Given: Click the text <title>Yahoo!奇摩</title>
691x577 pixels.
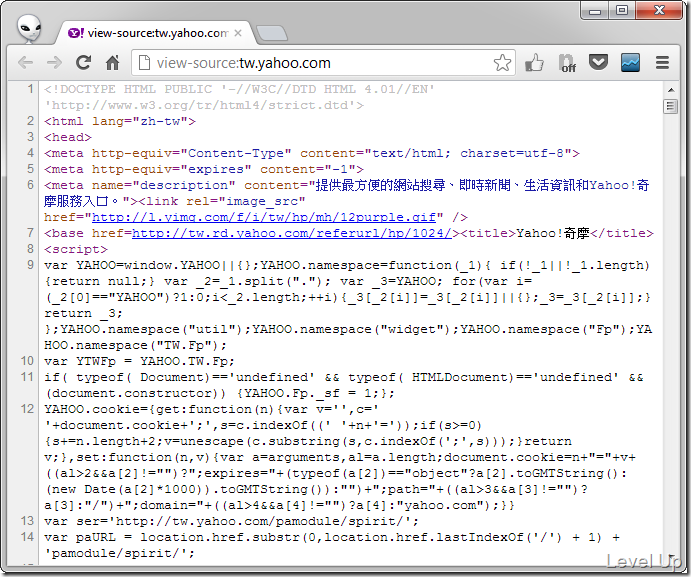Looking at the screenshot, I should click(557, 233).
